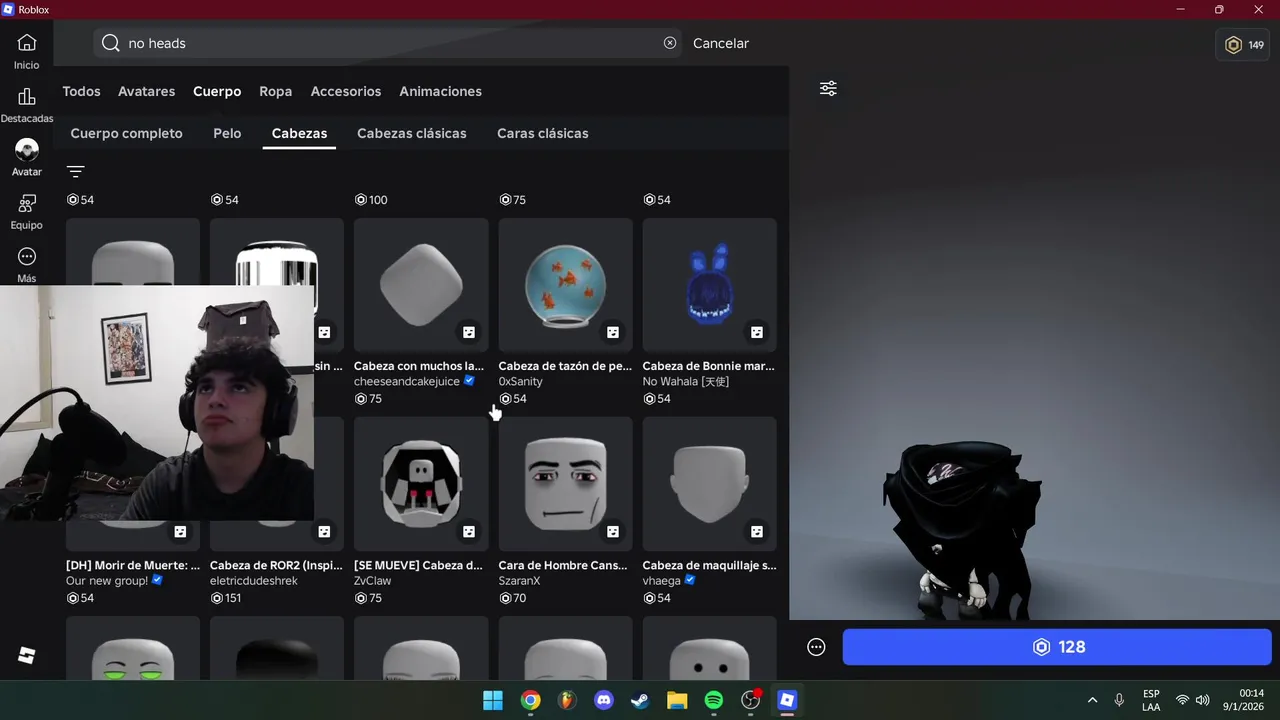This screenshot has width=1280, height=720.
Task: Open the Our new group! creator link
Action: click(x=107, y=581)
